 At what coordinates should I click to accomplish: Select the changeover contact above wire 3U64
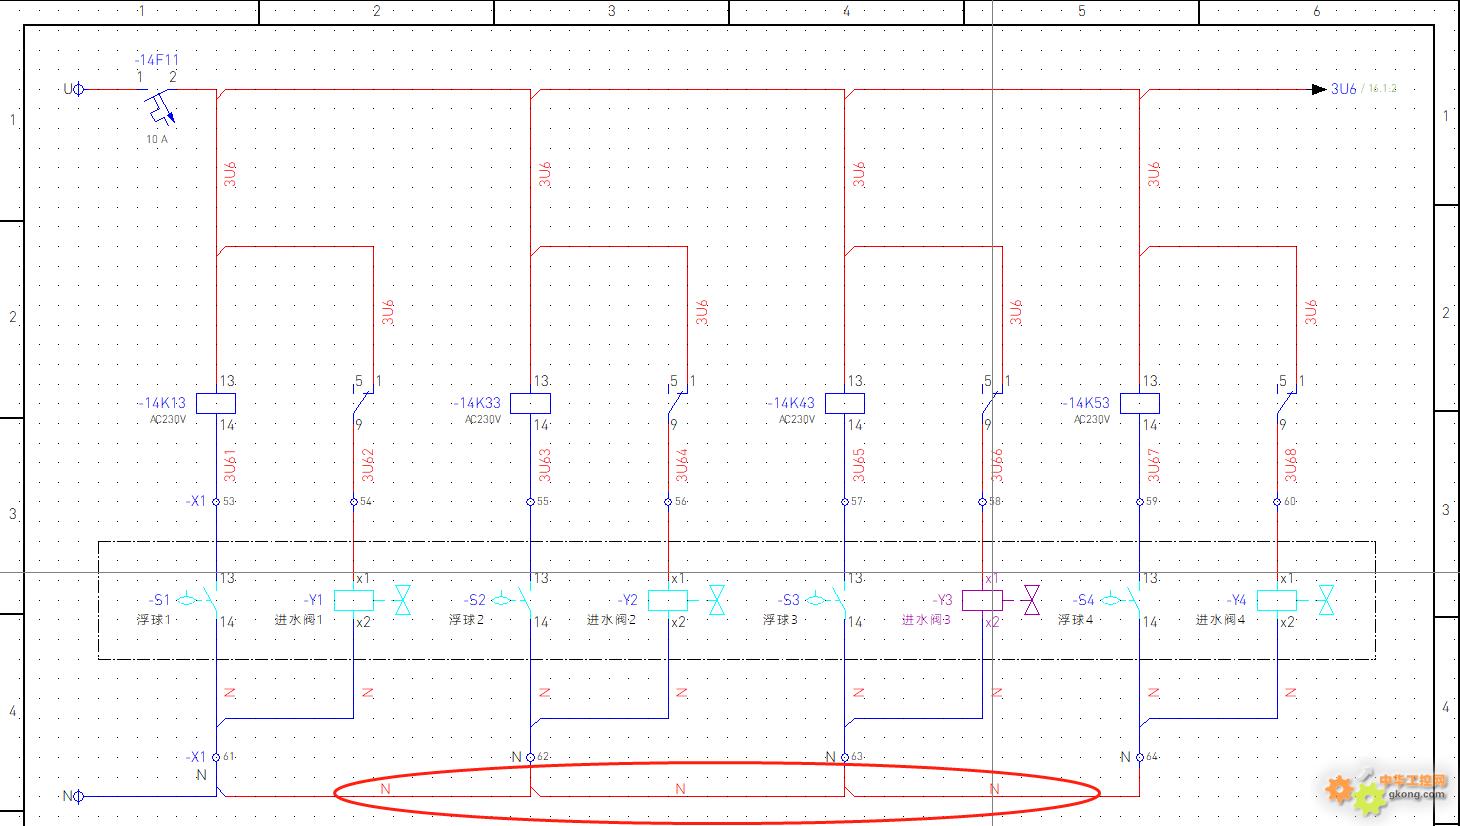pyautogui.click(x=679, y=402)
